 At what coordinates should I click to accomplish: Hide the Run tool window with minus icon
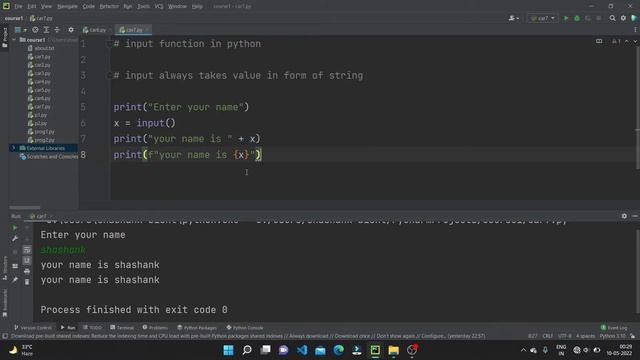(x=635, y=216)
